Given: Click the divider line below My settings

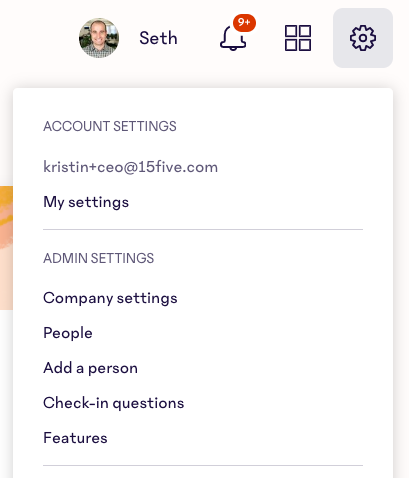Looking at the screenshot, I should pyautogui.click(x=203, y=229).
